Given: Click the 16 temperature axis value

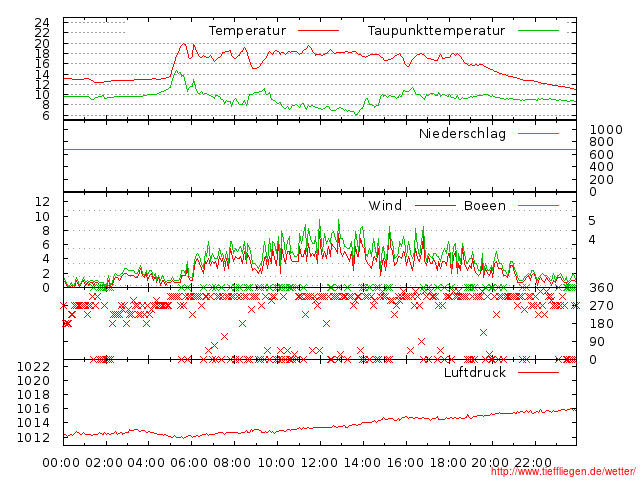Looking at the screenshot, I should (x=42, y=64).
